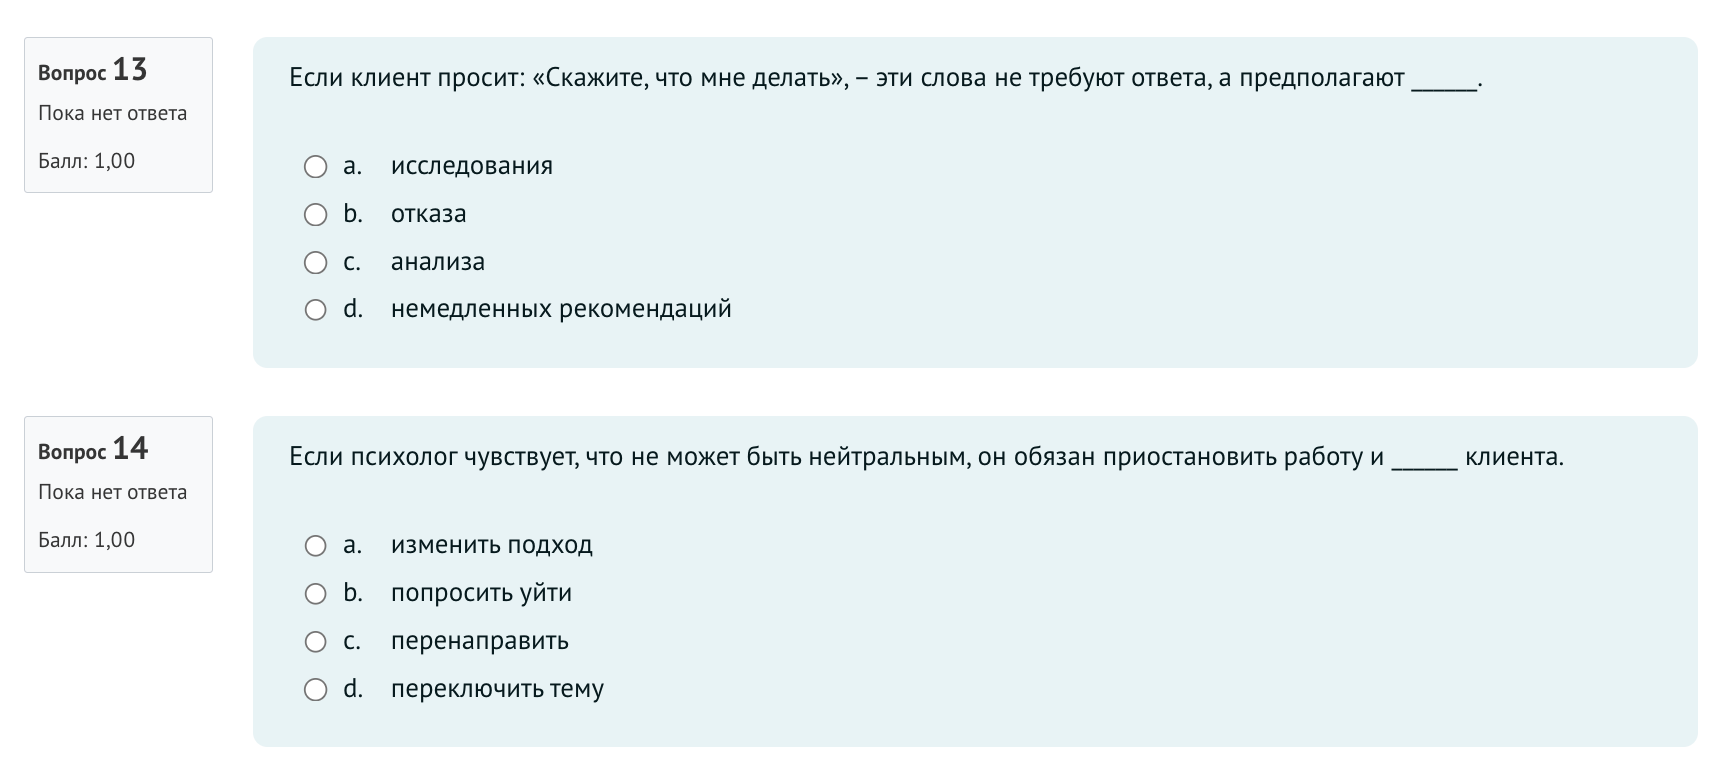This screenshot has height=784, width=1722.
Task: Select radio option «изменить подход» in Question 14
Action: click(316, 545)
